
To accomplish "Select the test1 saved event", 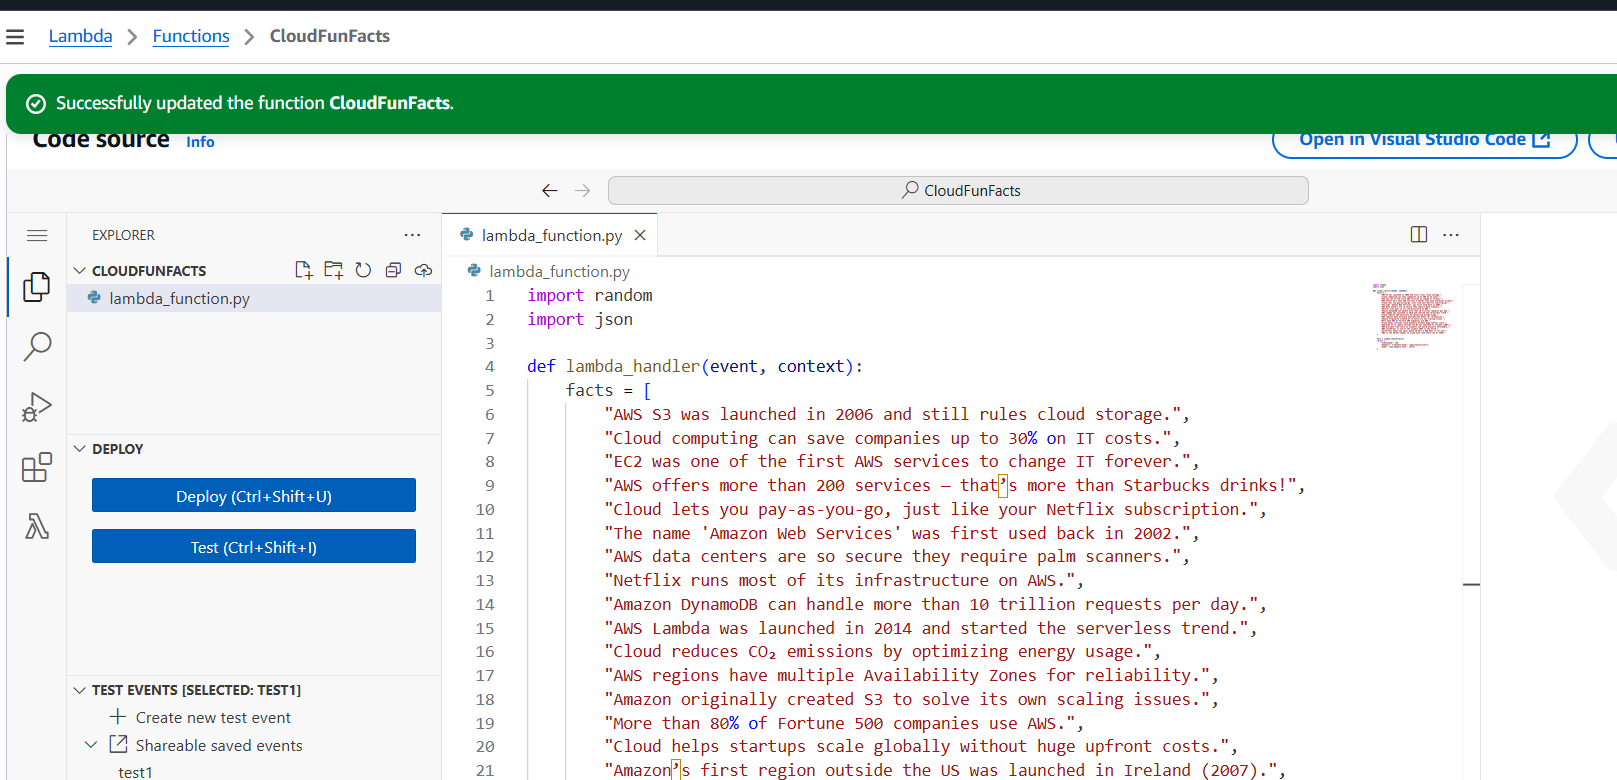I will point(135,772).
